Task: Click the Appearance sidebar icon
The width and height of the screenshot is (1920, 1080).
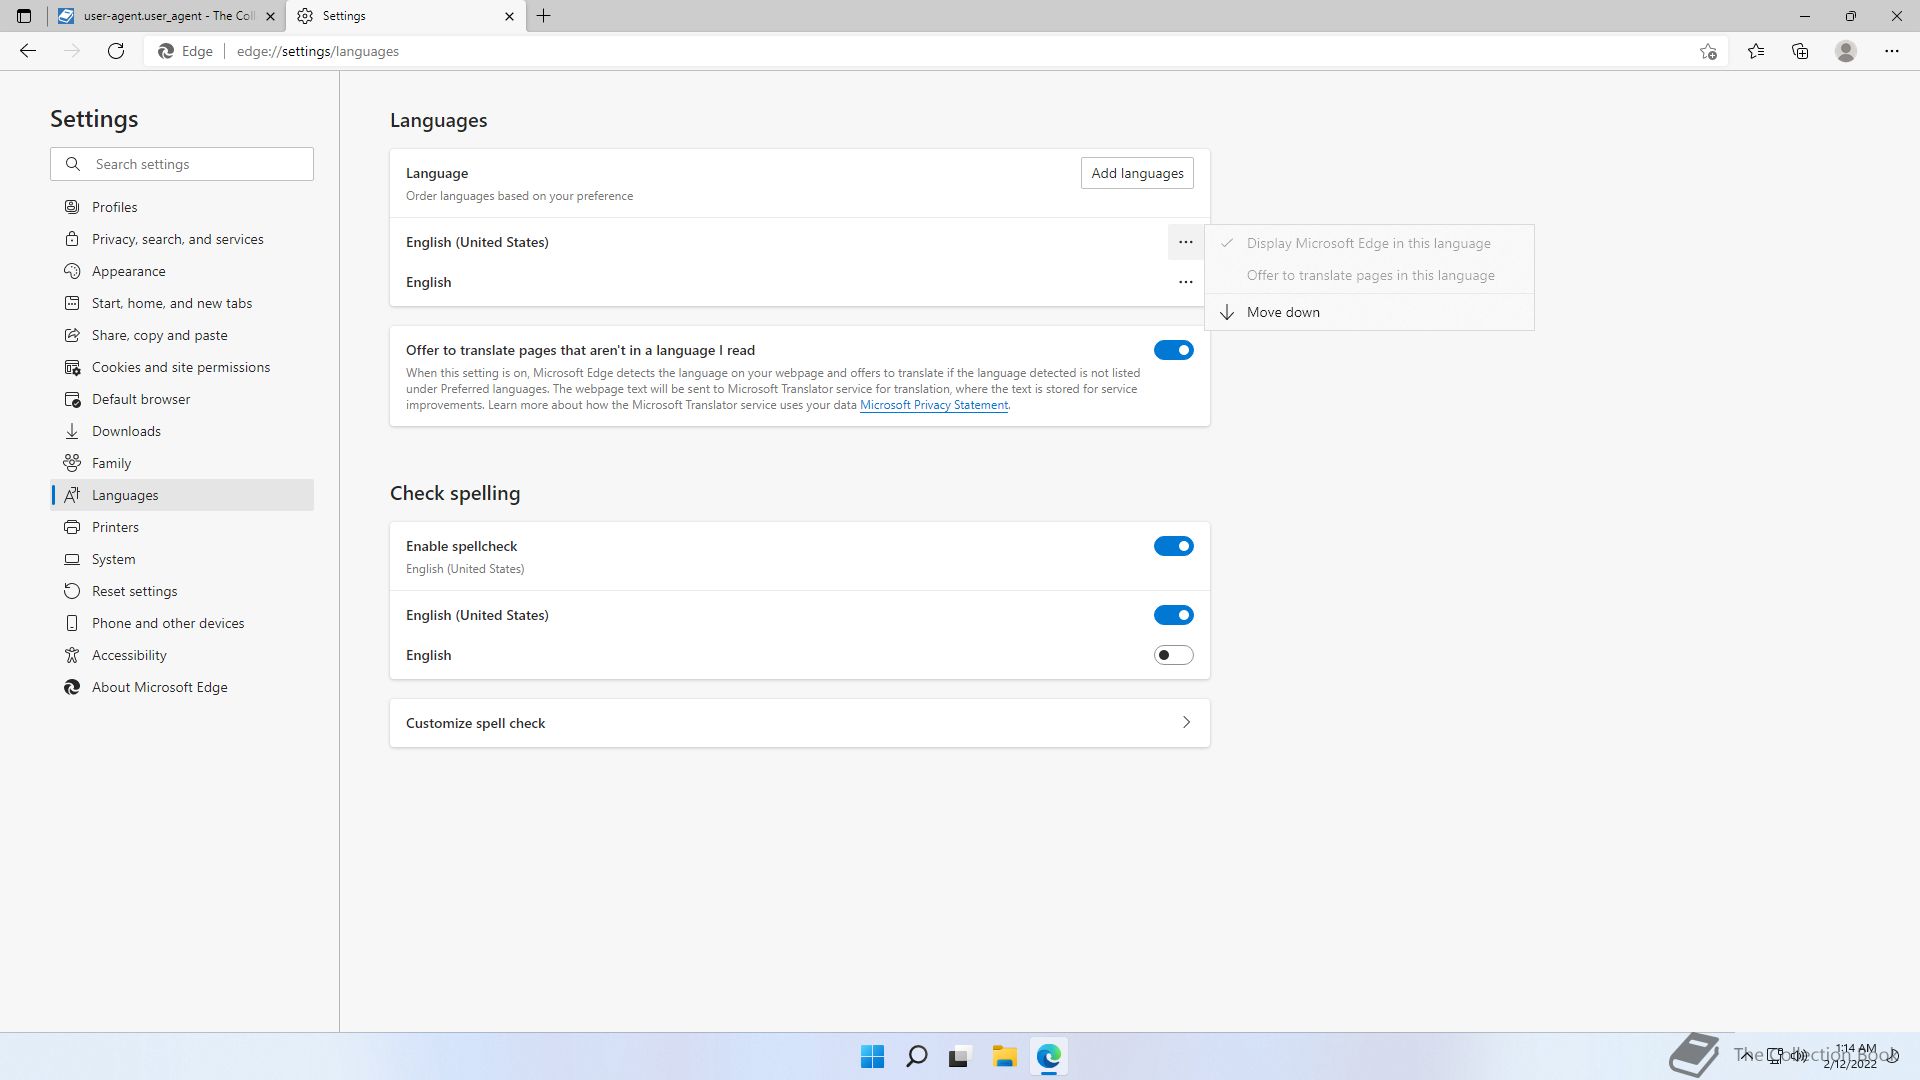Action: click(x=72, y=271)
